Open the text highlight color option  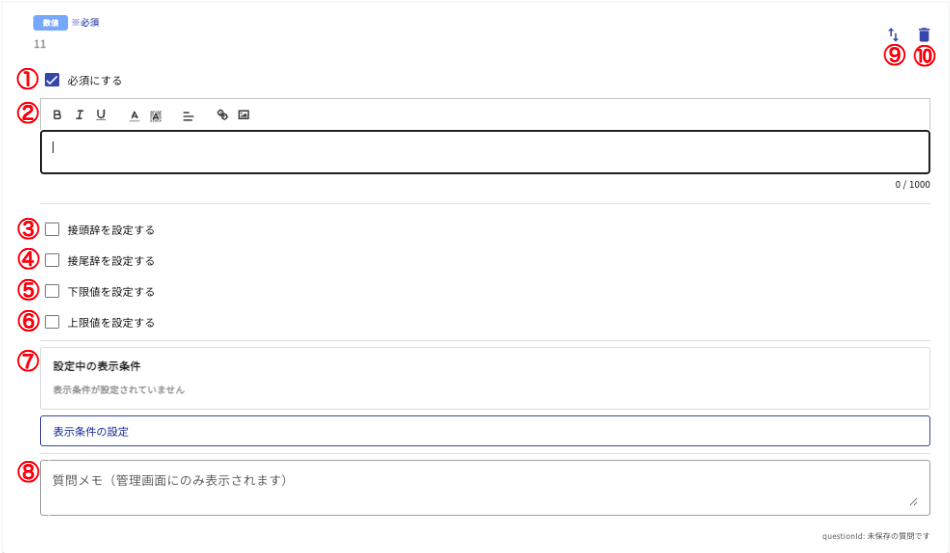[156, 115]
